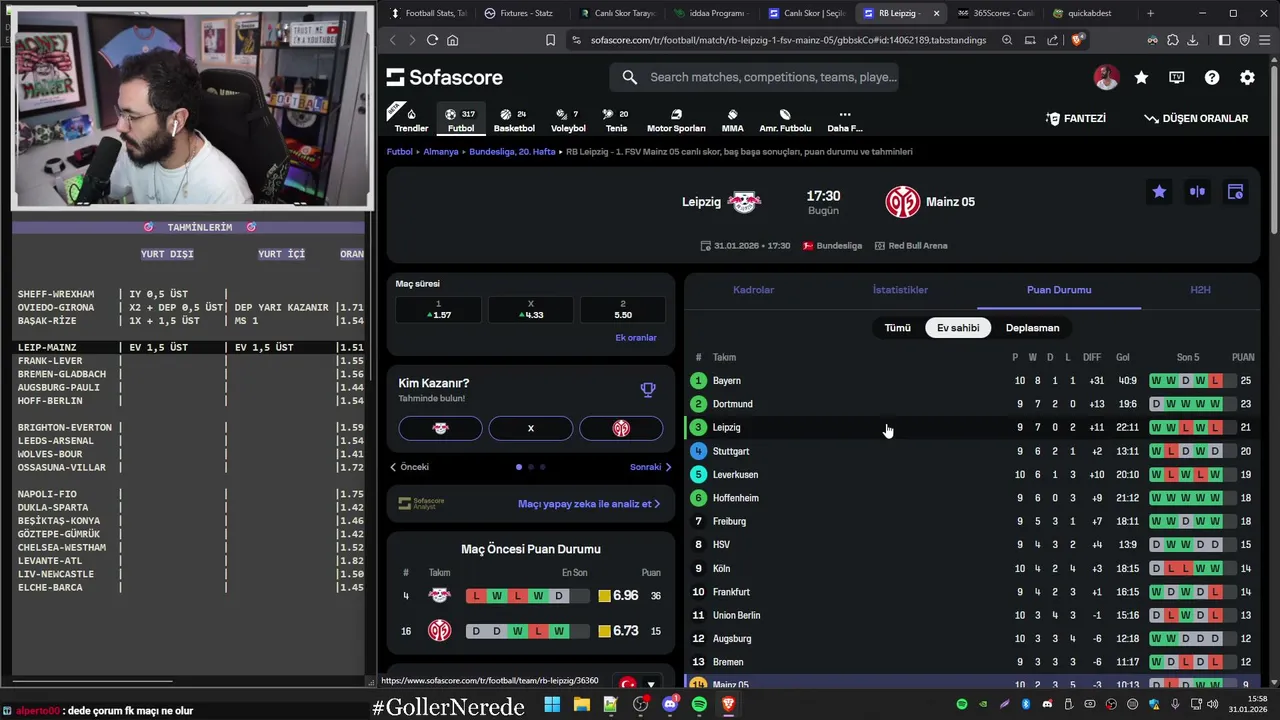Switch to the Kadrolar tab
Image resolution: width=1280 pixels, height=720 pixels.
753,290
